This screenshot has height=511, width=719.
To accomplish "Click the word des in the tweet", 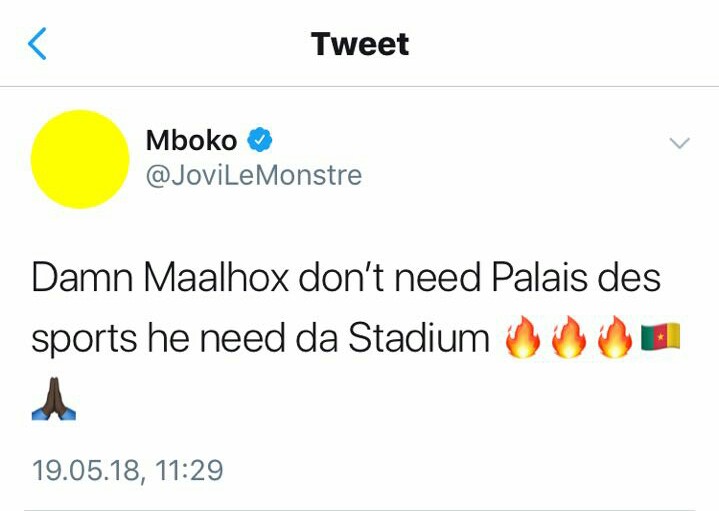I will 633,279.
